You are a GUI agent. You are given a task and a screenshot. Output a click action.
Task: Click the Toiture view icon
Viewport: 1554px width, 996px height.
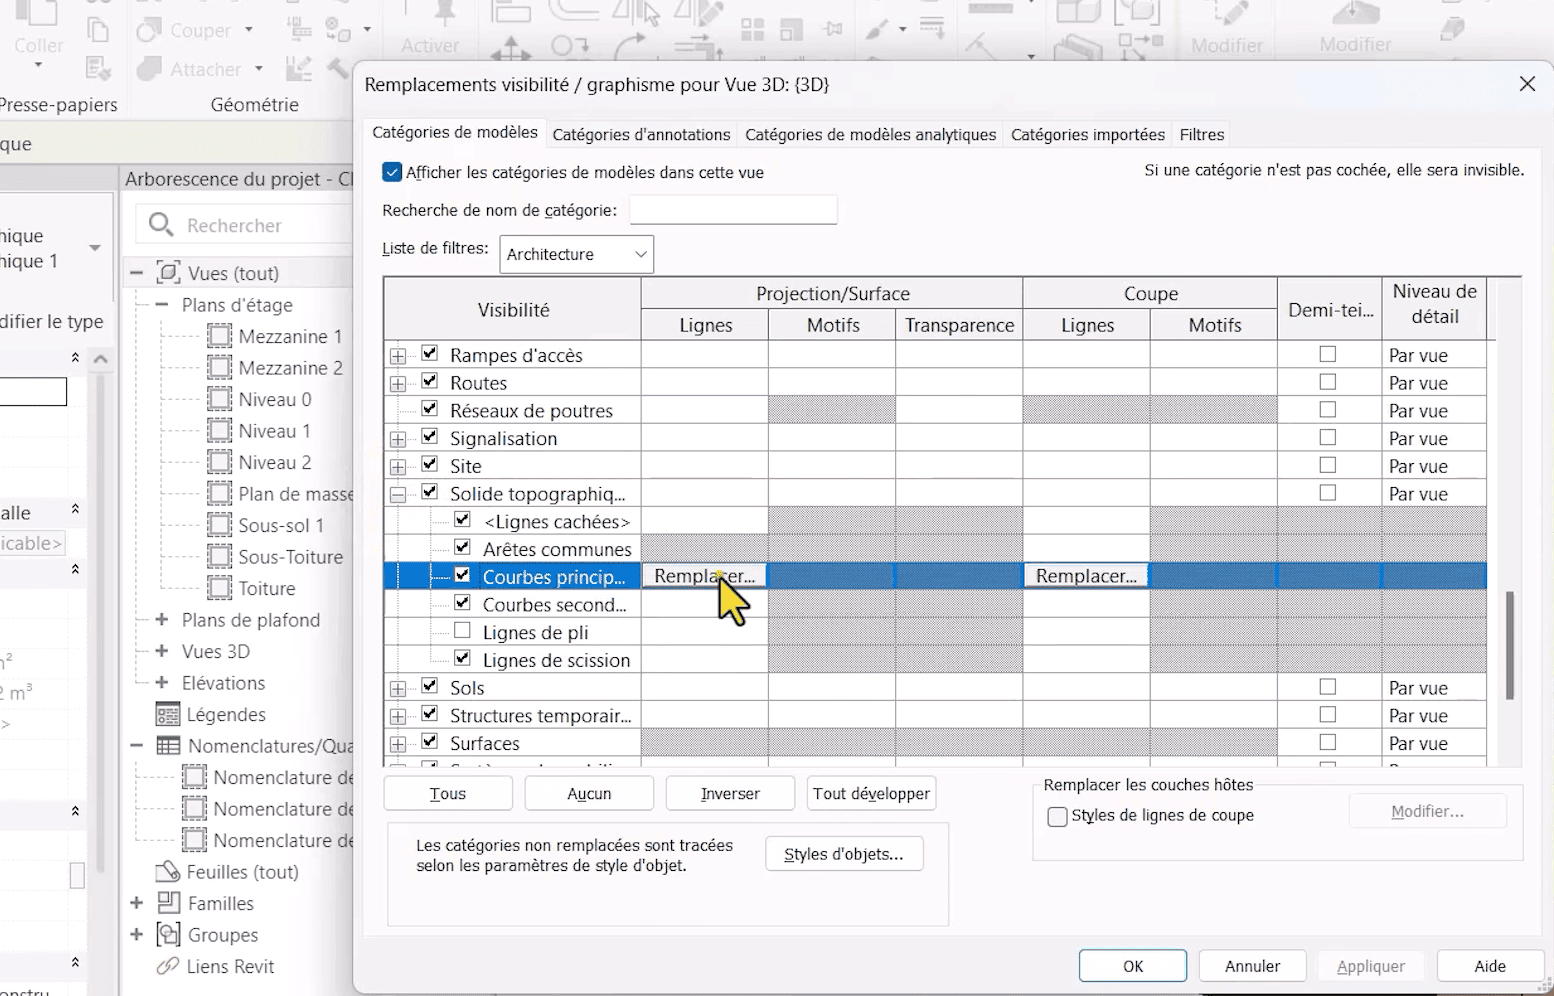pos(219,588)
